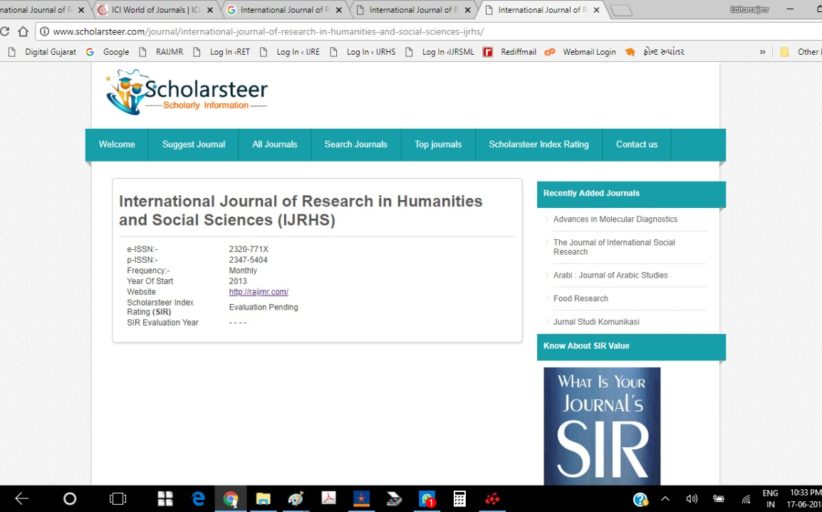Open the volume speaker tray icon
Viewport: 822px width, 512px height.
tap(691, 499)
